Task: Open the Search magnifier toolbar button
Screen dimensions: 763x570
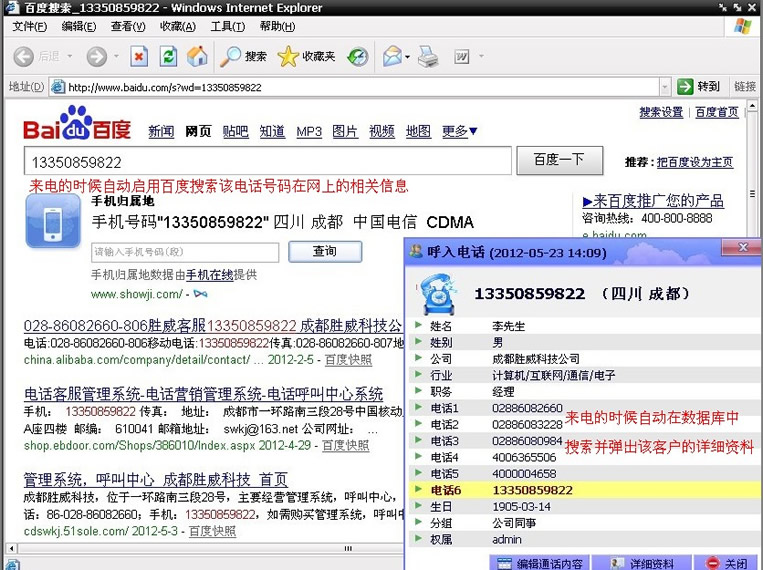Action: [x=243, y=56]
